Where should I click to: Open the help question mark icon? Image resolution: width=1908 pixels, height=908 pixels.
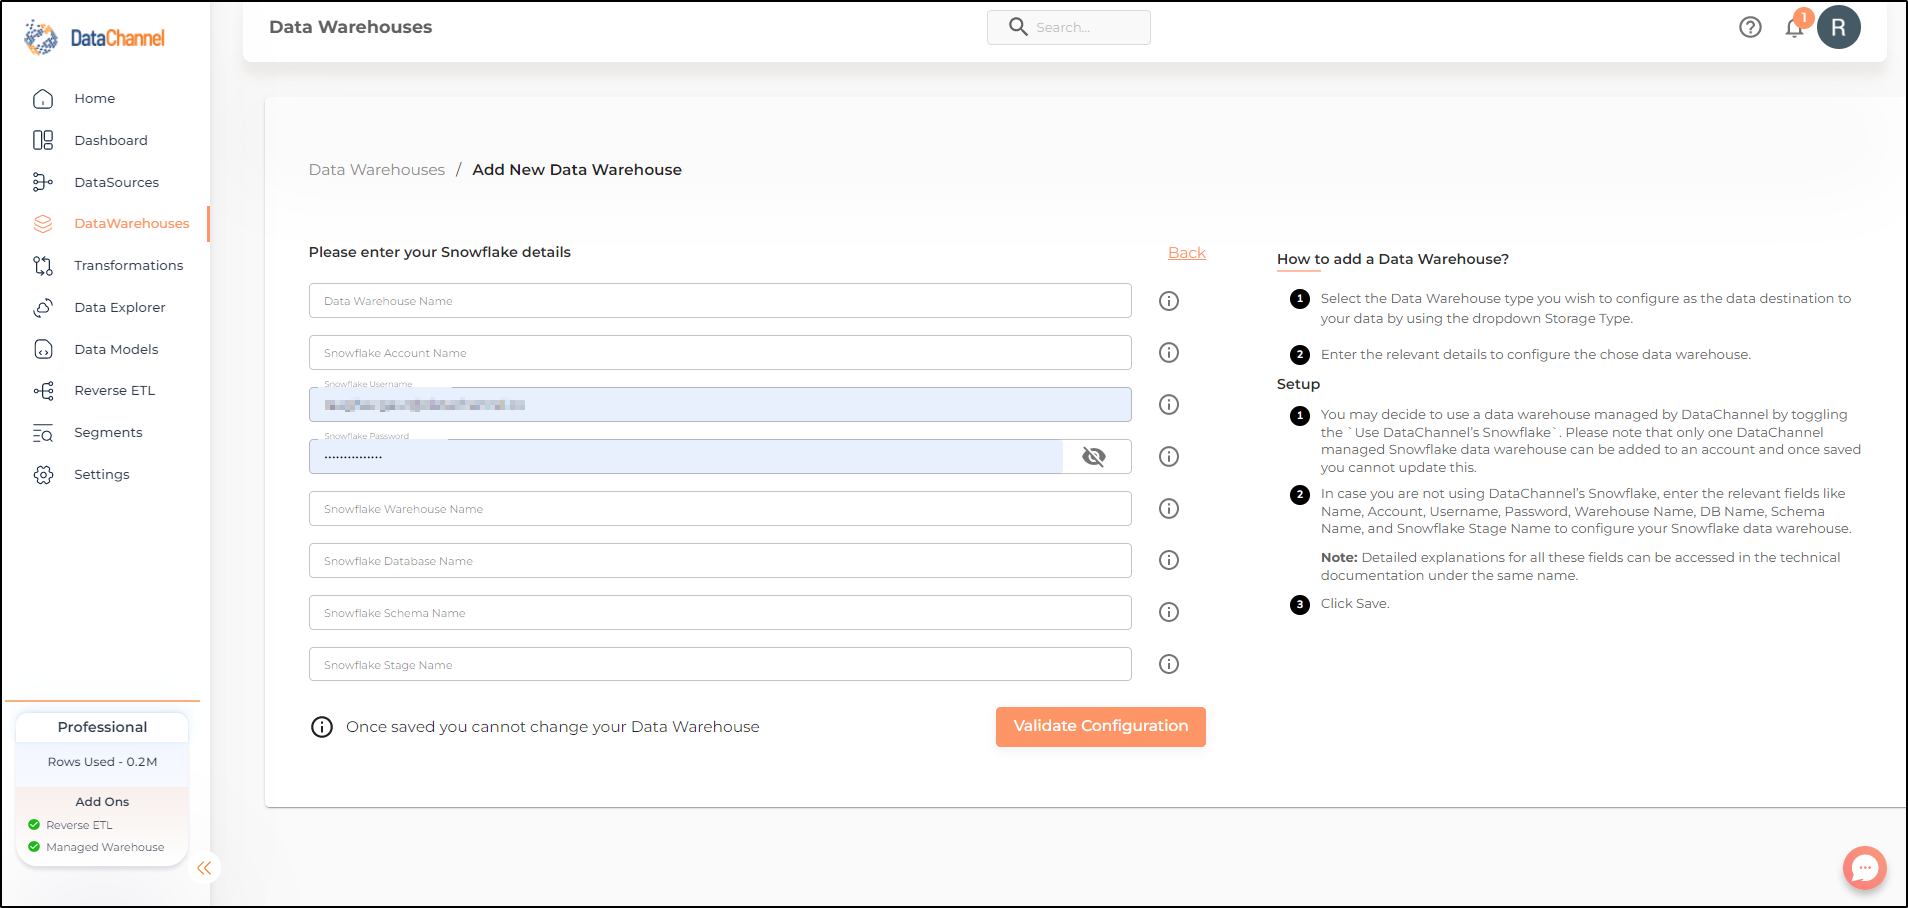(x=1750, y=27)
